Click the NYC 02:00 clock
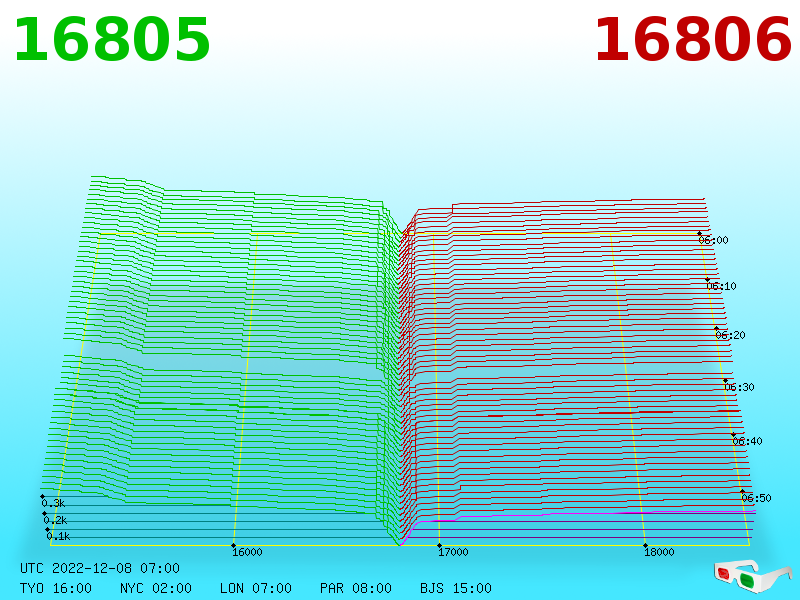Screen dimensions: 800x600 click(156, 588)
